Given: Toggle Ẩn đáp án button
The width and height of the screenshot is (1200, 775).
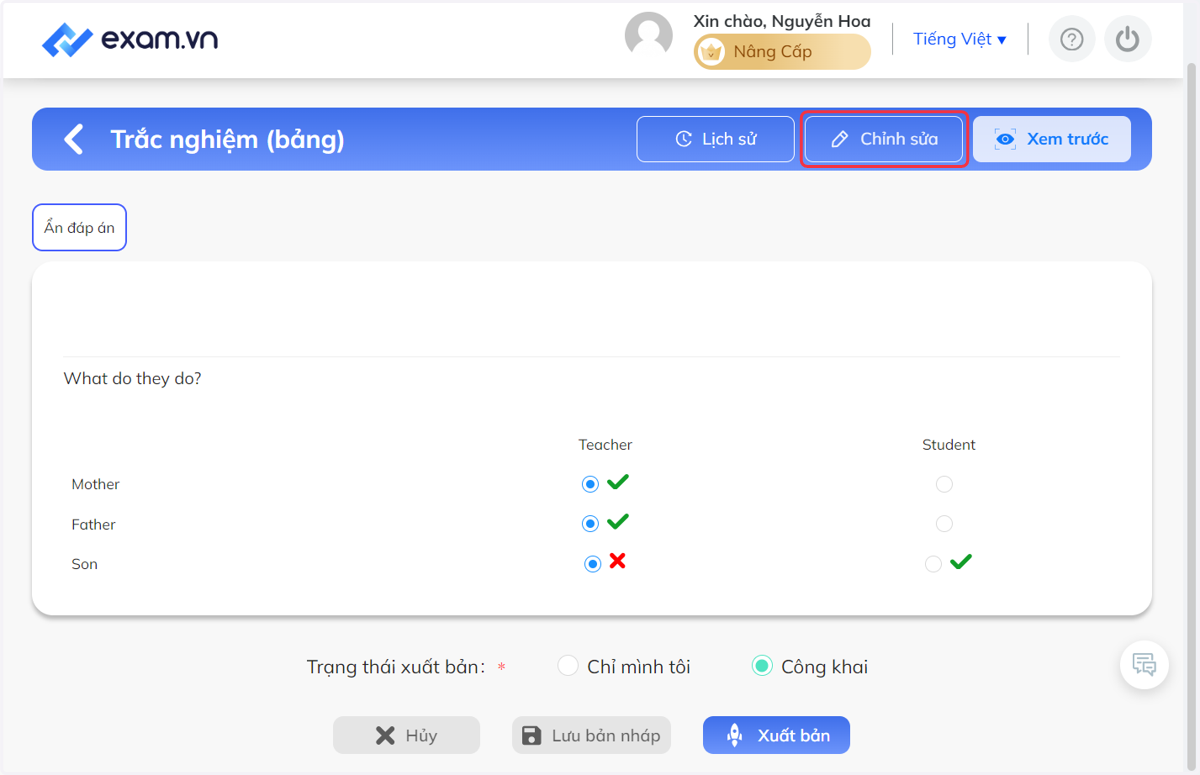Looking at the screenshot, I should (x=79, y=228).
